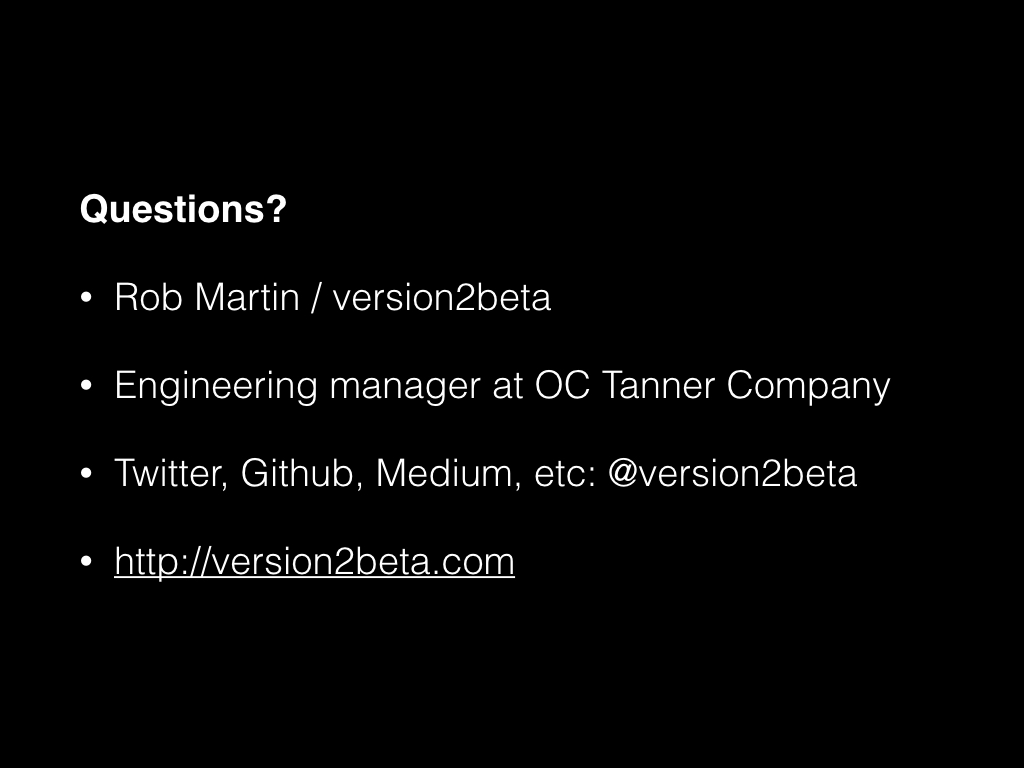The image size is (1024, 768).
Task: Click the Questions? slide heading
Action: [x=183, y=209]
